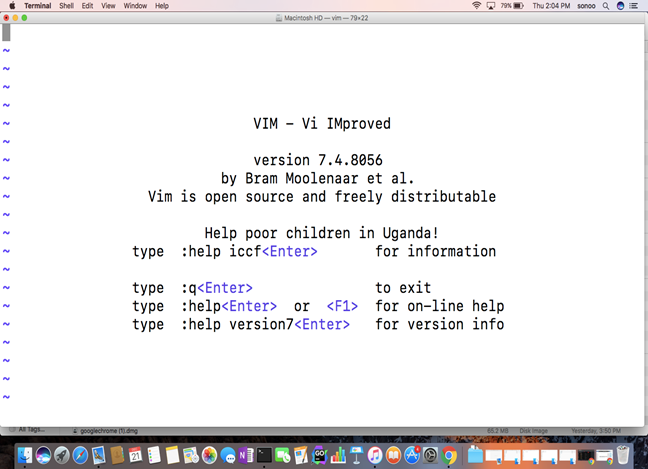Click the Wi-Fi status icon
Screen dimensions: 648x469
point(476,6)
